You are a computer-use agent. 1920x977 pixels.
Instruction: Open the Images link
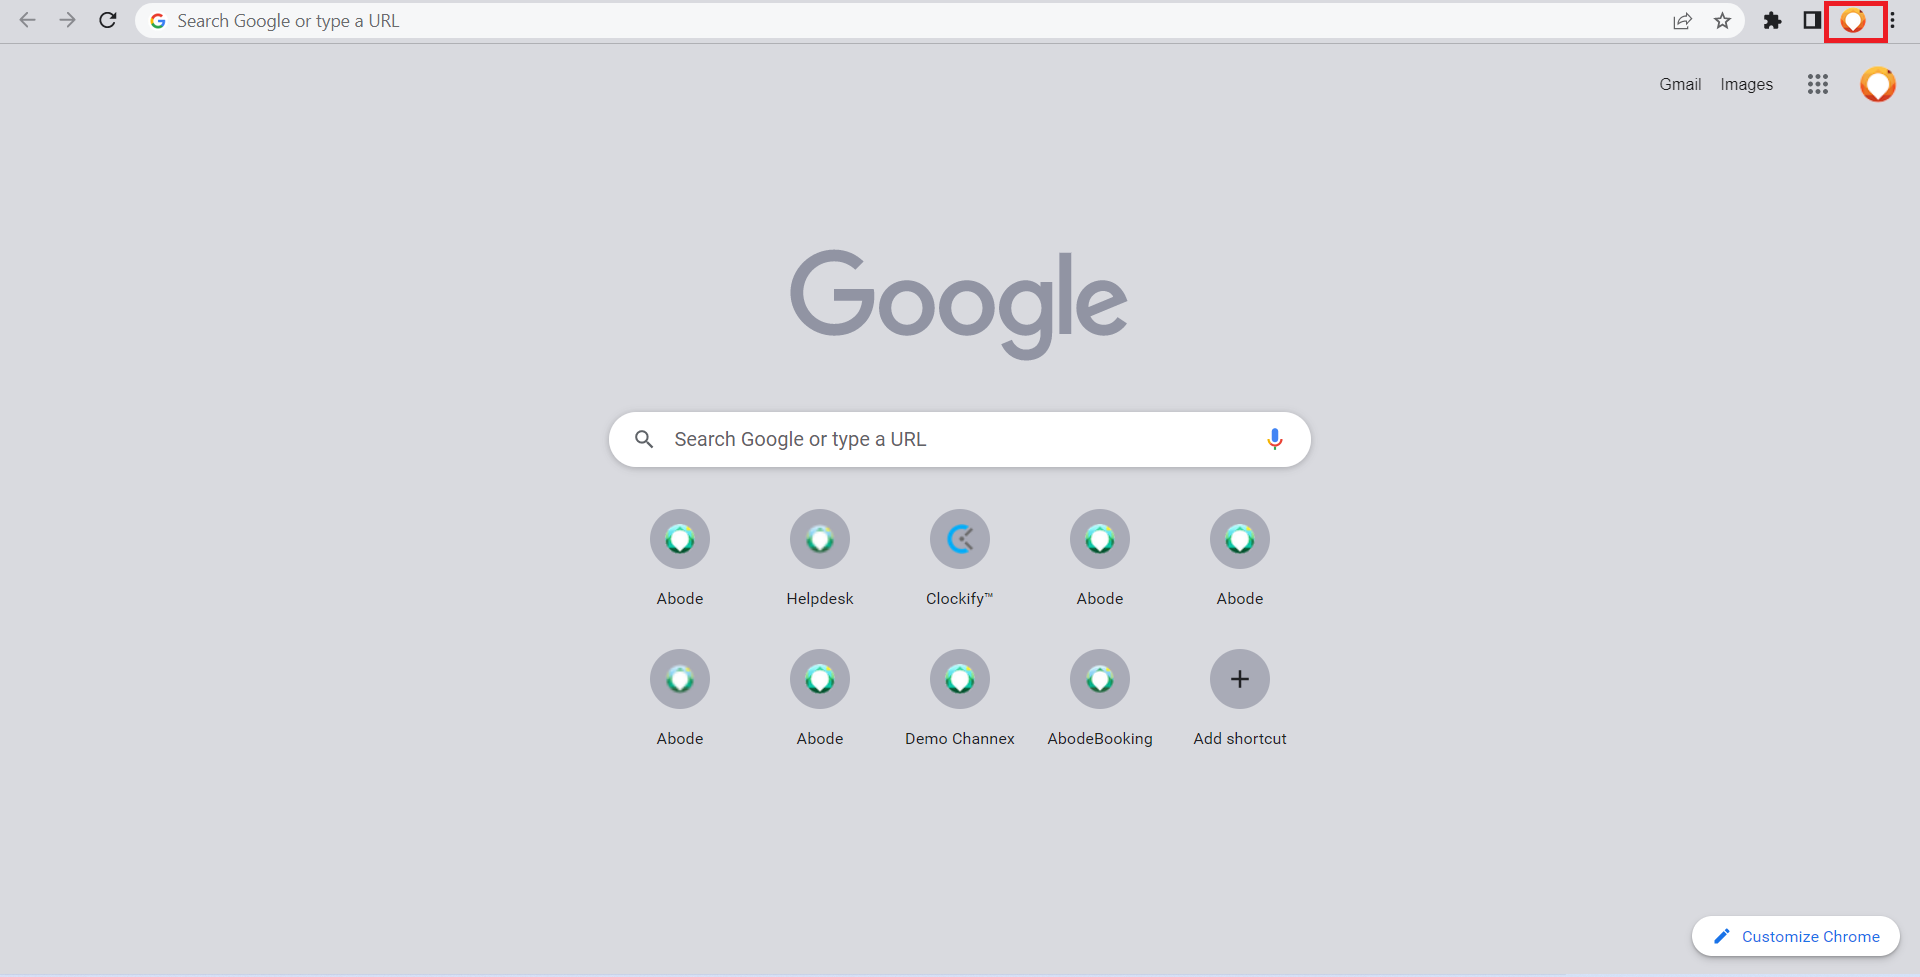[1746, 85]
